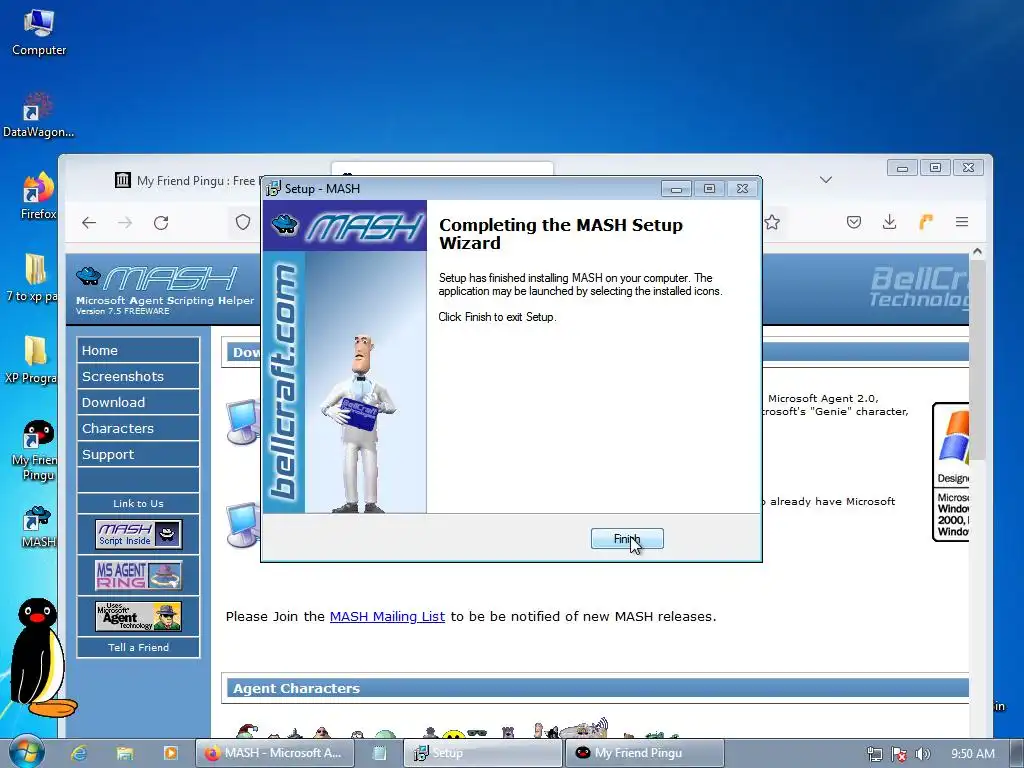Switch to the MASH Firefox taskbar button
The width and height of the screenshot is (1024, 768).
(x=275, y=753)
